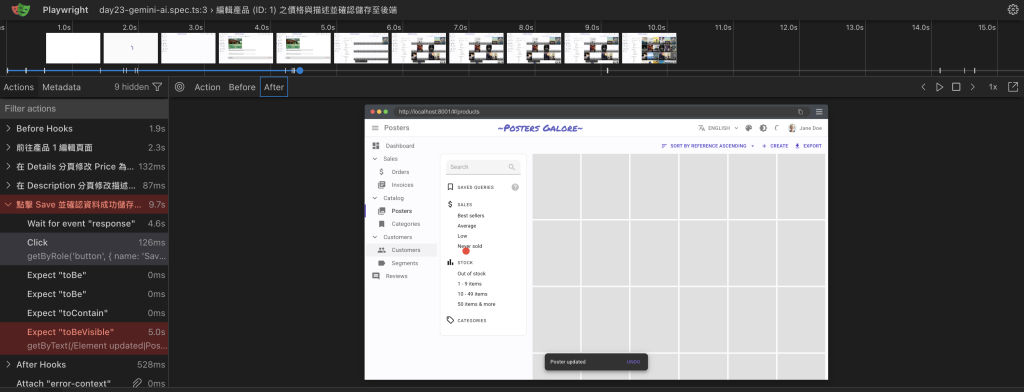
Task: Expand the Details 分頁修改 Price step
Action: [8, 167]
